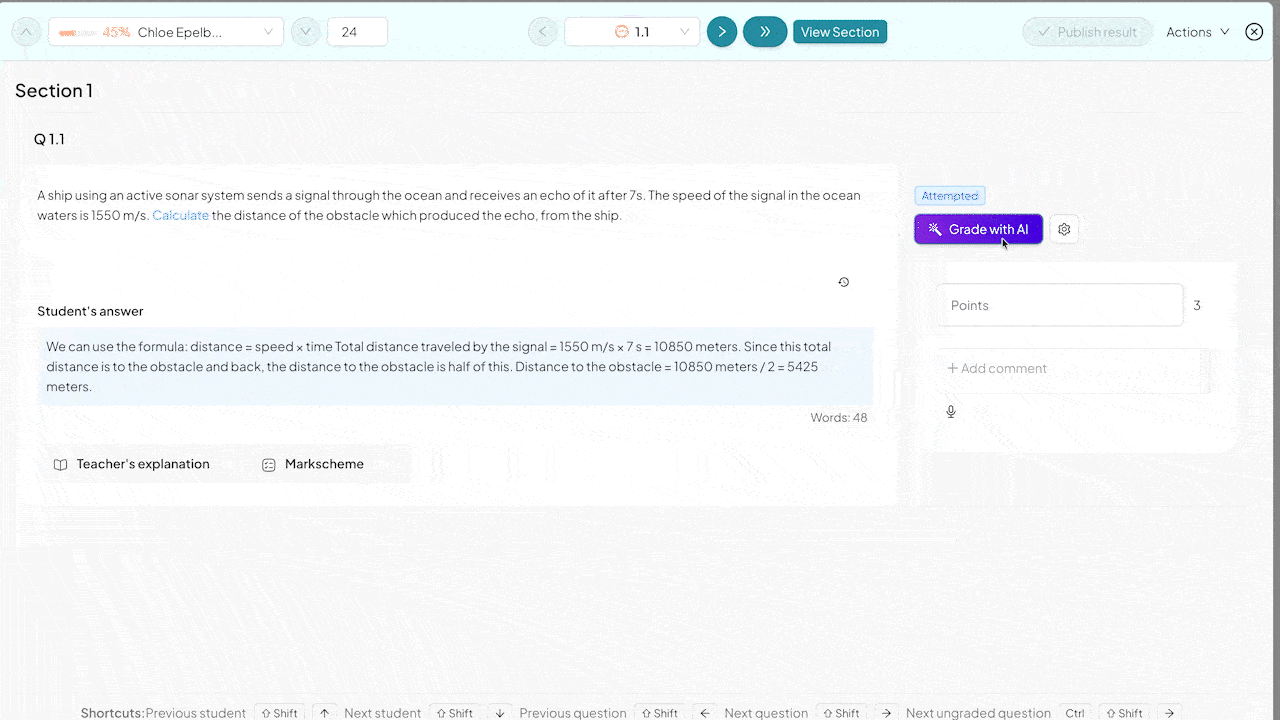Viewport: 1280px width, 720px height.
Task: Click the Next student shortcut label
Action: coord(383,713)
